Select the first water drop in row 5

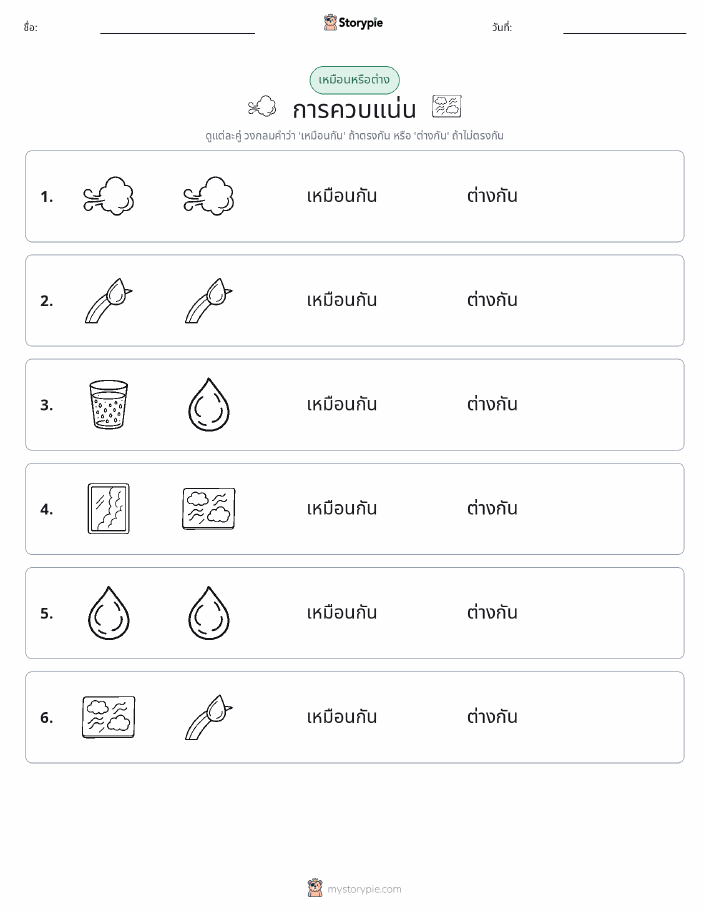click(x=109, y=613)
